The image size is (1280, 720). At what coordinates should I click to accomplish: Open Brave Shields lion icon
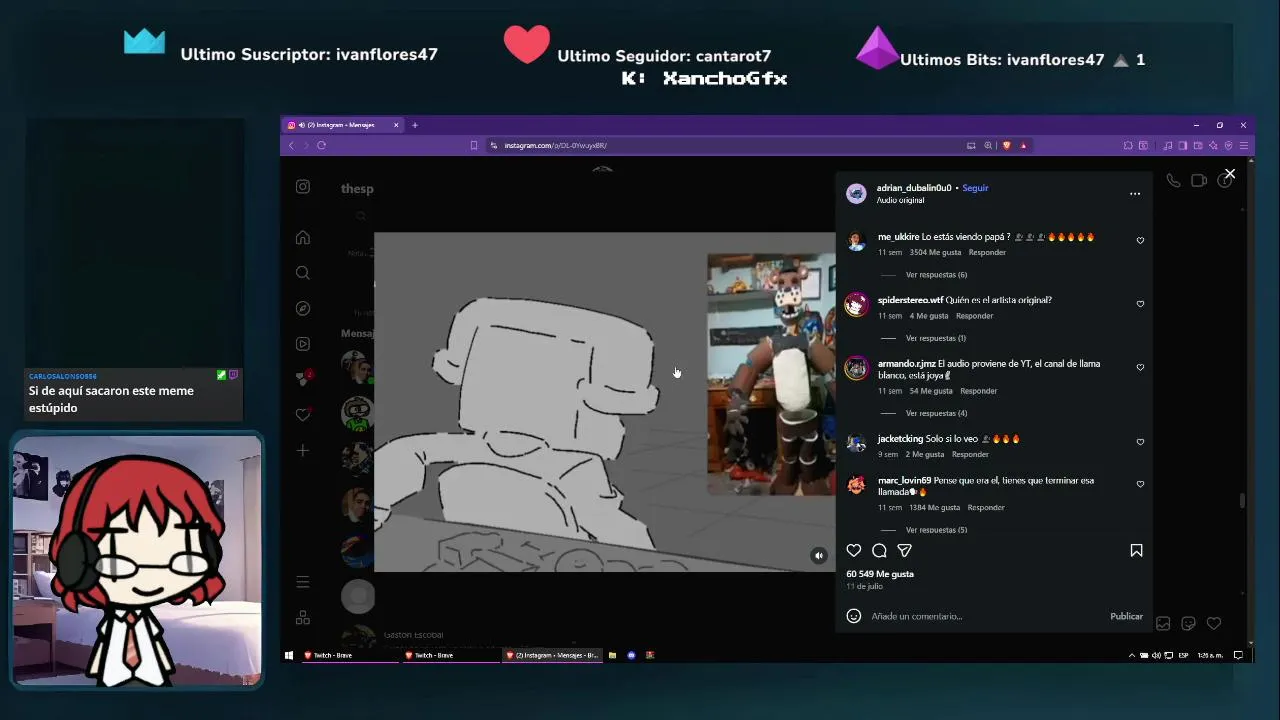[x=1007, y=145]
